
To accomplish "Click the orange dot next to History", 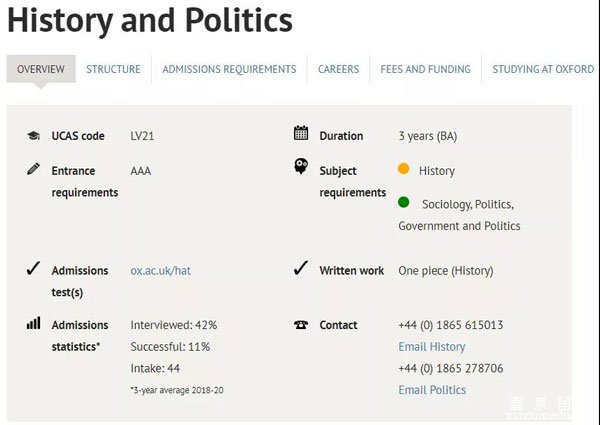I will 403,169.
